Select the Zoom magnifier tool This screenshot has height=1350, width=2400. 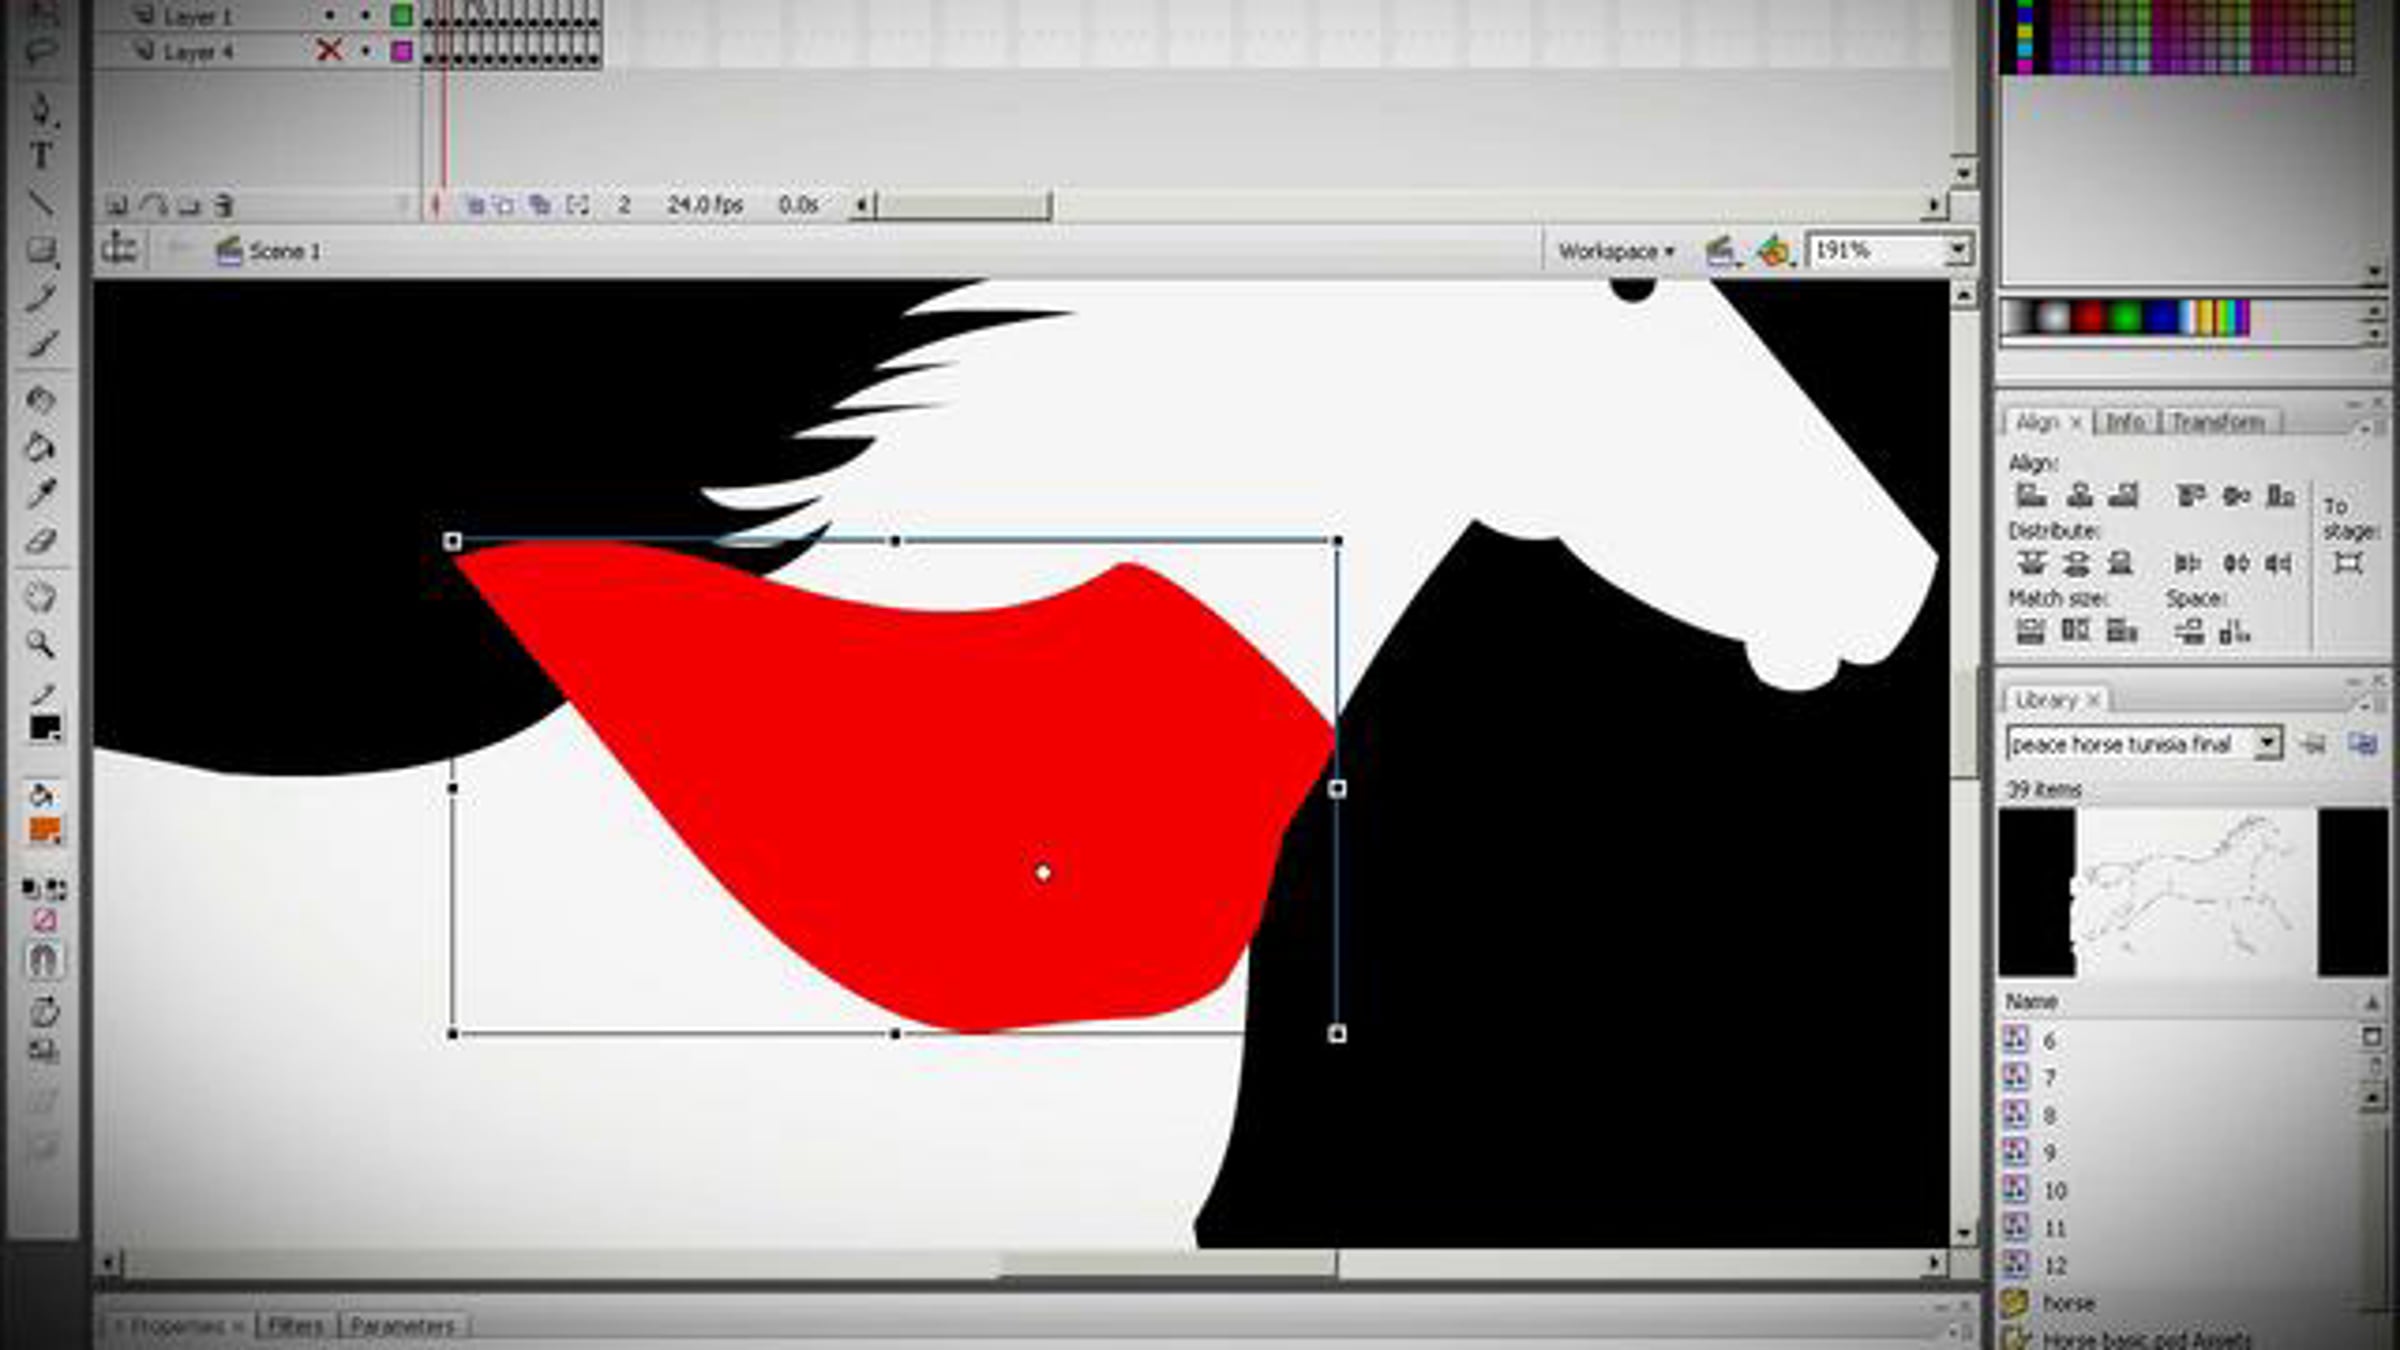pyautogui.click(x=41, y=644)
